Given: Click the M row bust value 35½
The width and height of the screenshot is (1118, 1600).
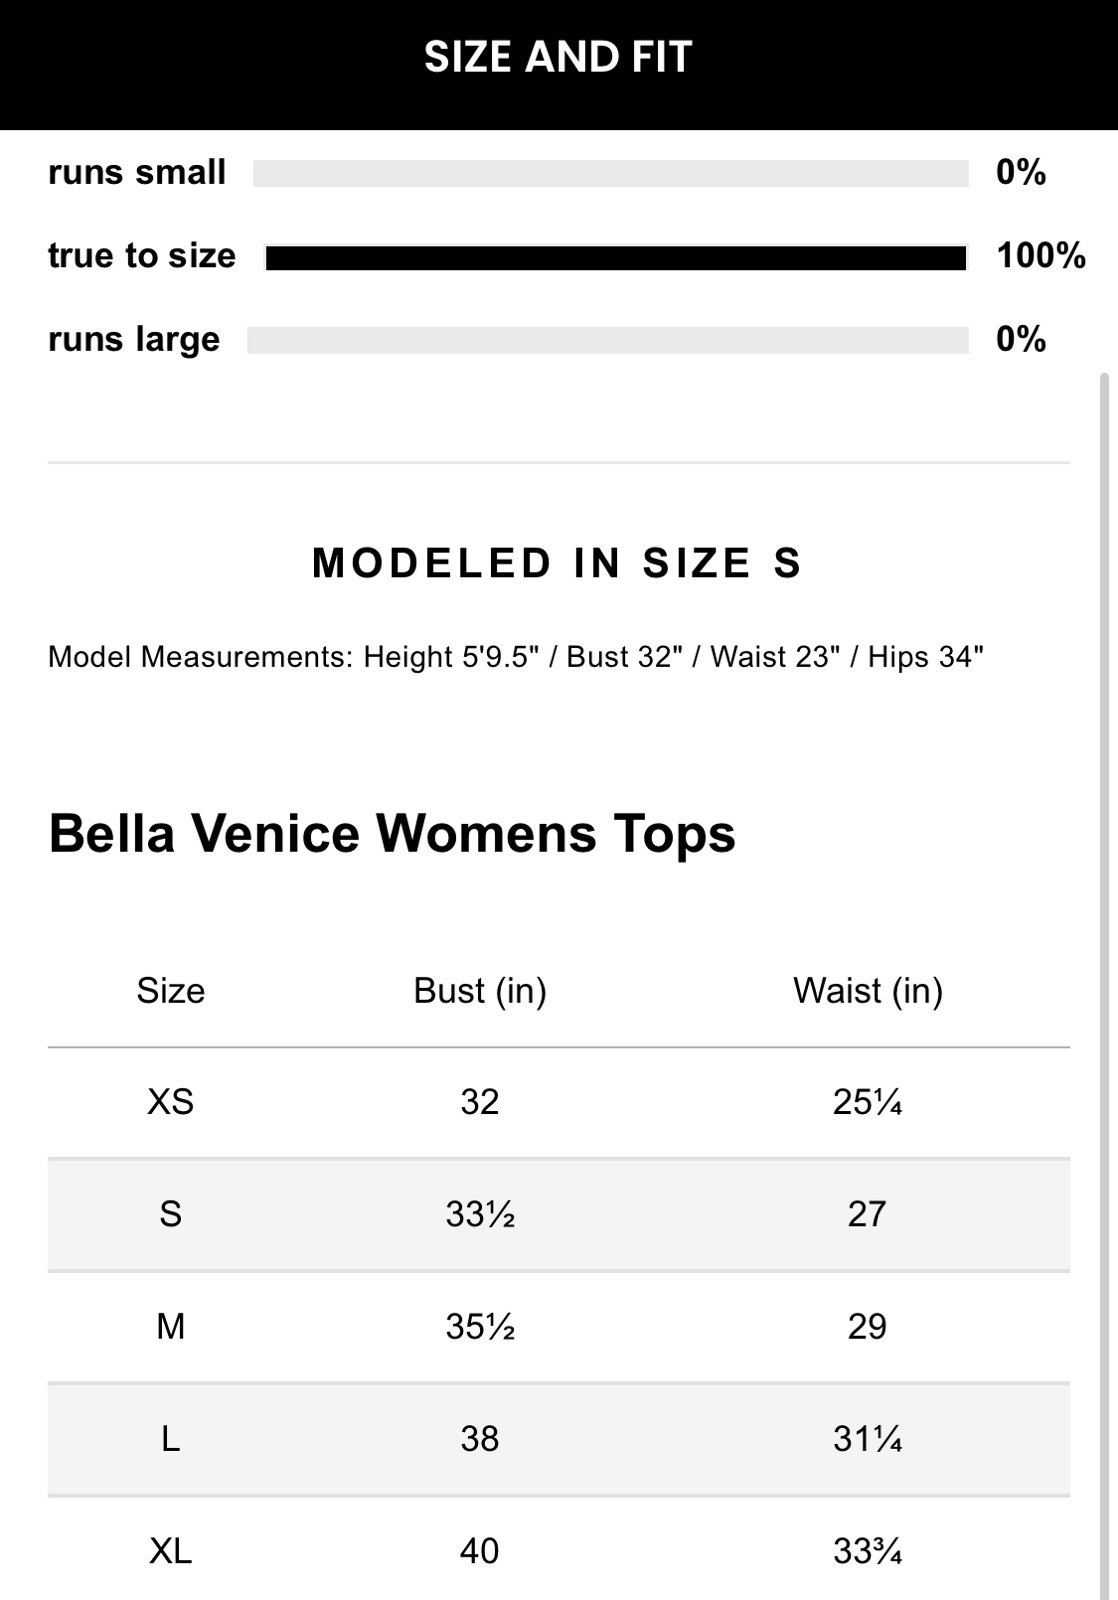Looking at the screenshot, I should 480,1327.
